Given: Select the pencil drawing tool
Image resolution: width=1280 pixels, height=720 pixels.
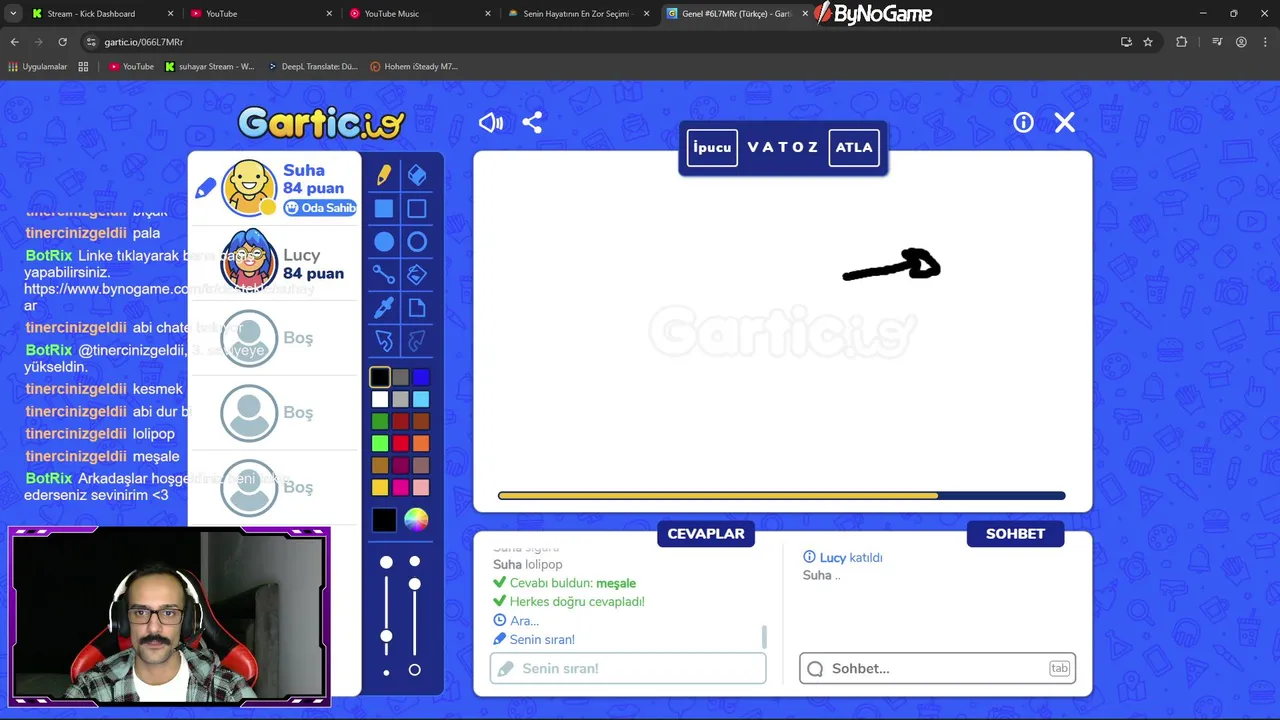Looking at the screenshot, I should pos(384,175).
